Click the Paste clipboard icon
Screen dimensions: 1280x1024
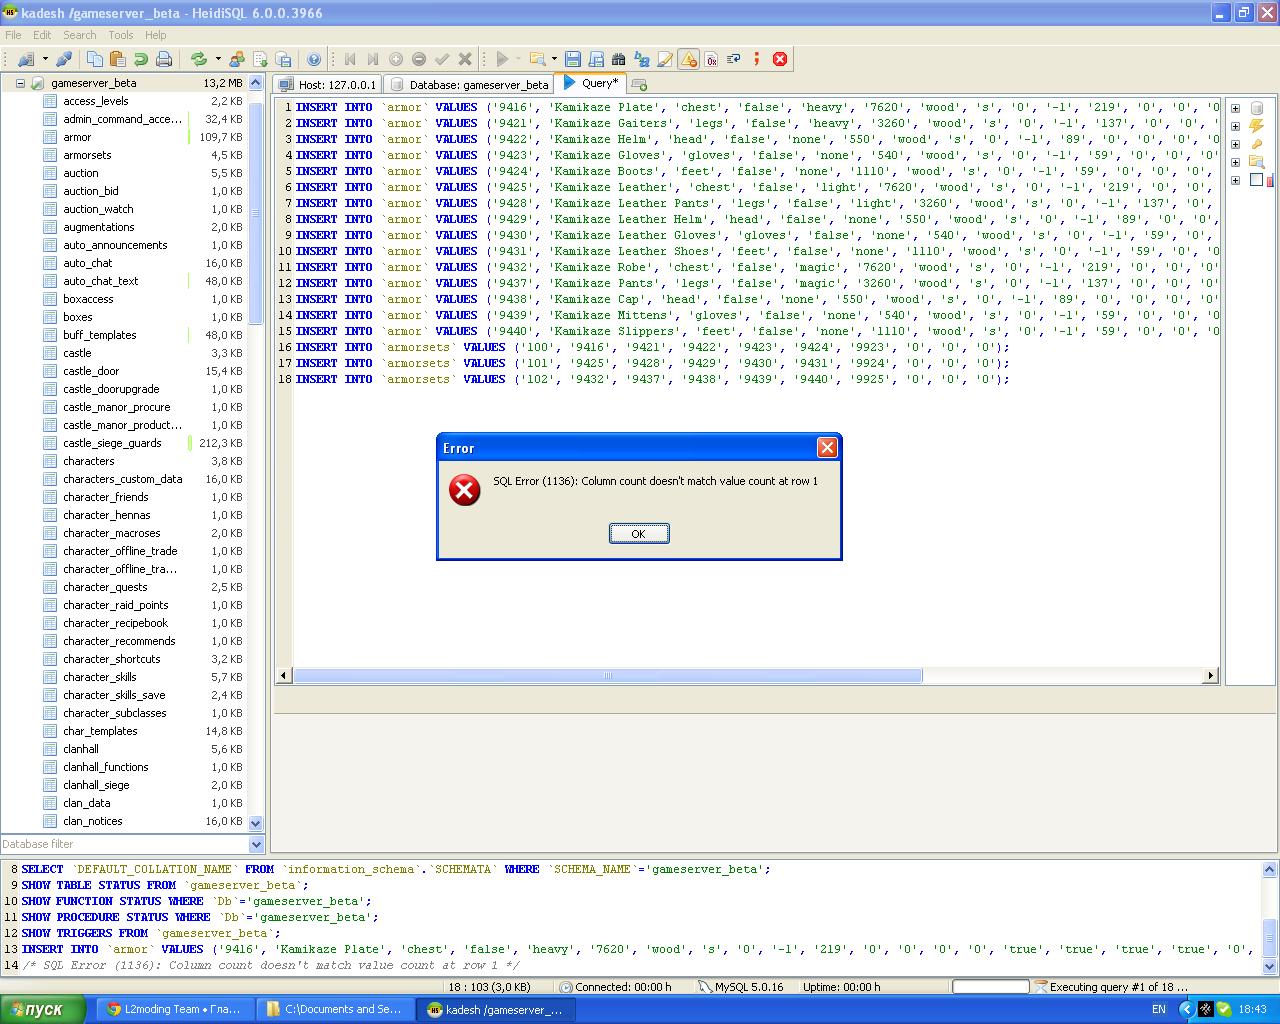click(x=118, y=59)
